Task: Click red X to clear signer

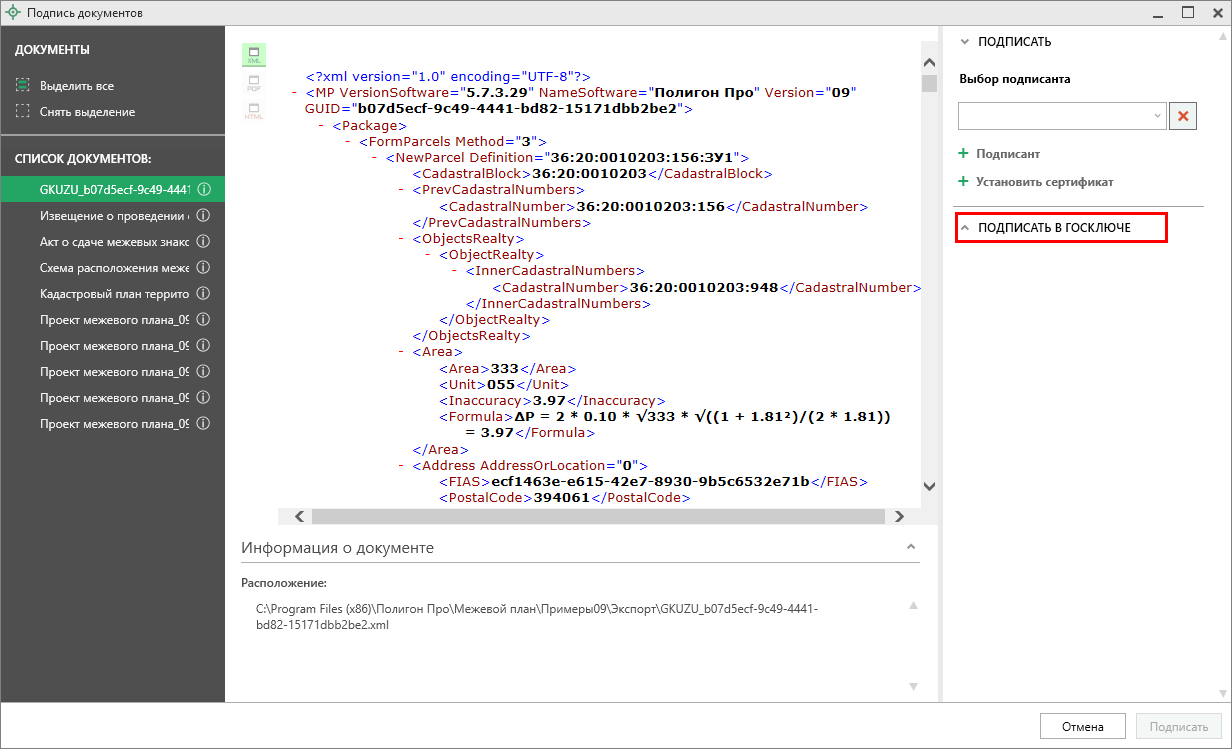Action: pos(1184,116)
